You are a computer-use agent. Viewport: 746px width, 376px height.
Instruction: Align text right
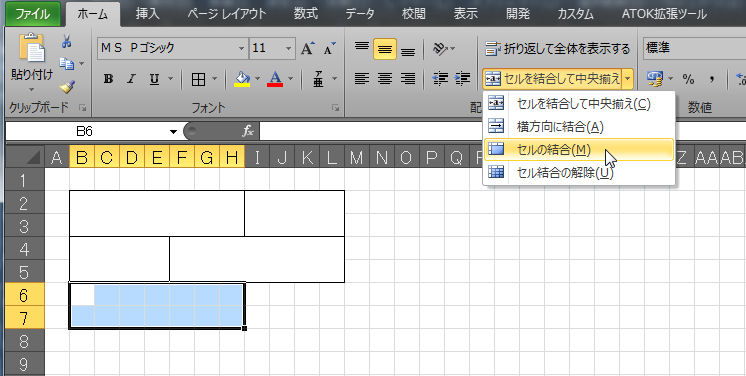pyautogui.click(x=408, y=79)
